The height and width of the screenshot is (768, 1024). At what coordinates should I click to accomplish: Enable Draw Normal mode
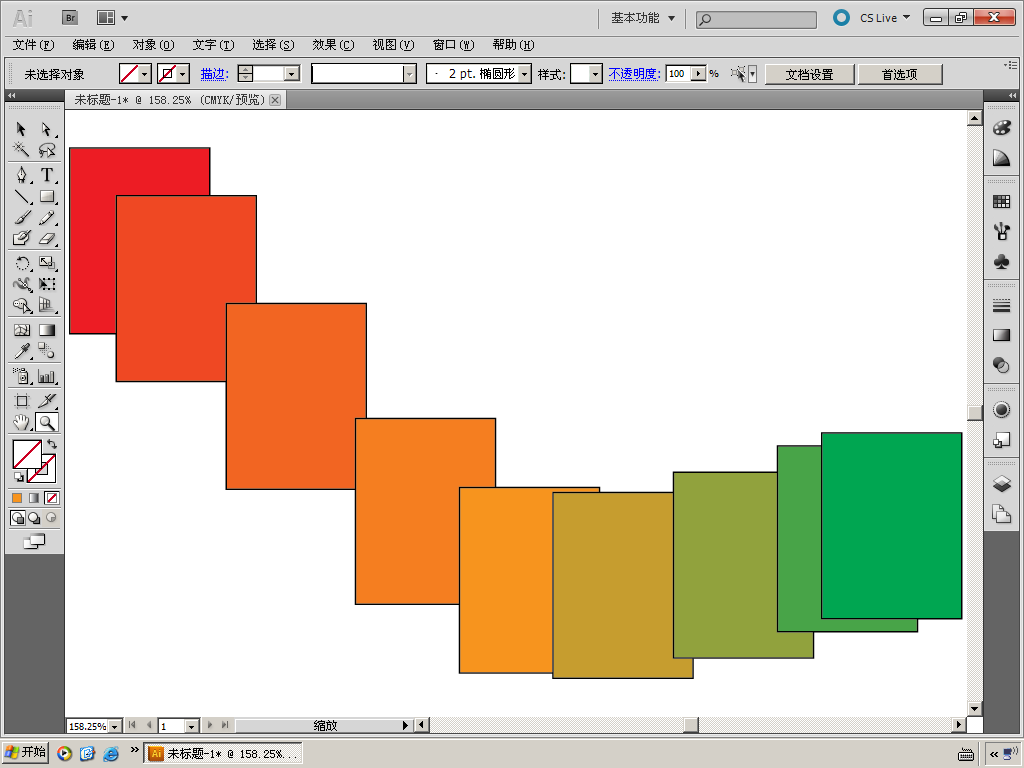point(18,518)
